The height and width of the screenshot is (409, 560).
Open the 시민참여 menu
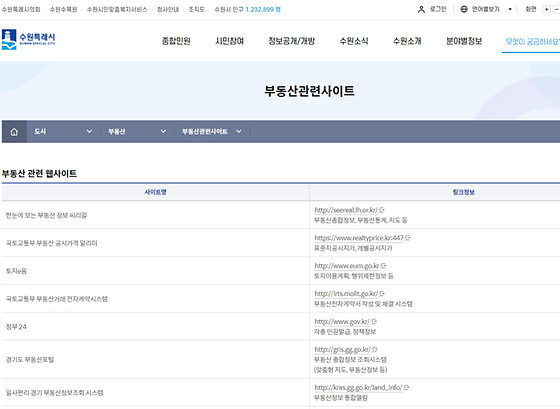click(x=230, y=41)
